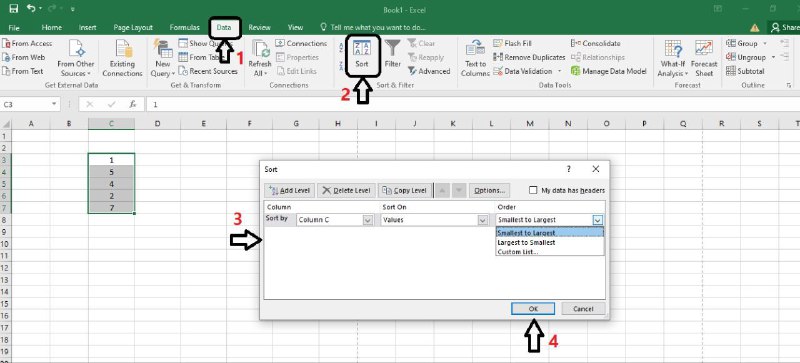The height and width of the screenshot is (363, 800).
Task: Click the Tell me what you want to do box
Action: [372, 28]
